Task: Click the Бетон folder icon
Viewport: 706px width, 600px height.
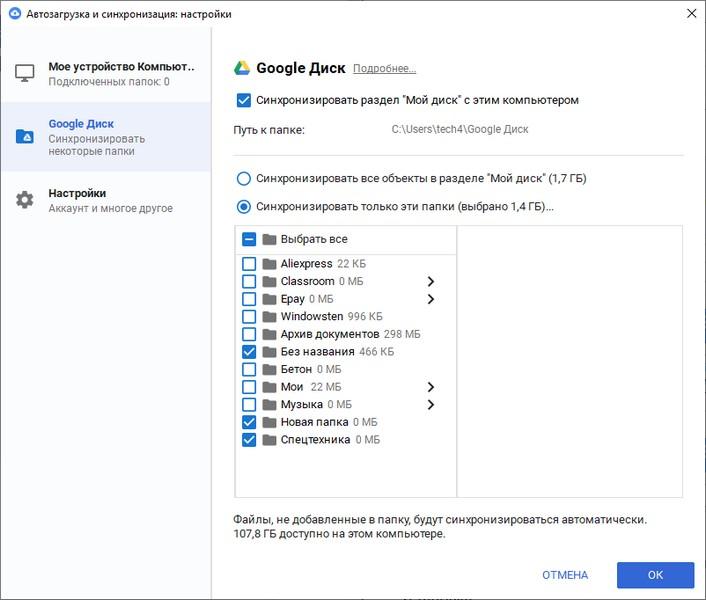Action: (x=269, y=369)
